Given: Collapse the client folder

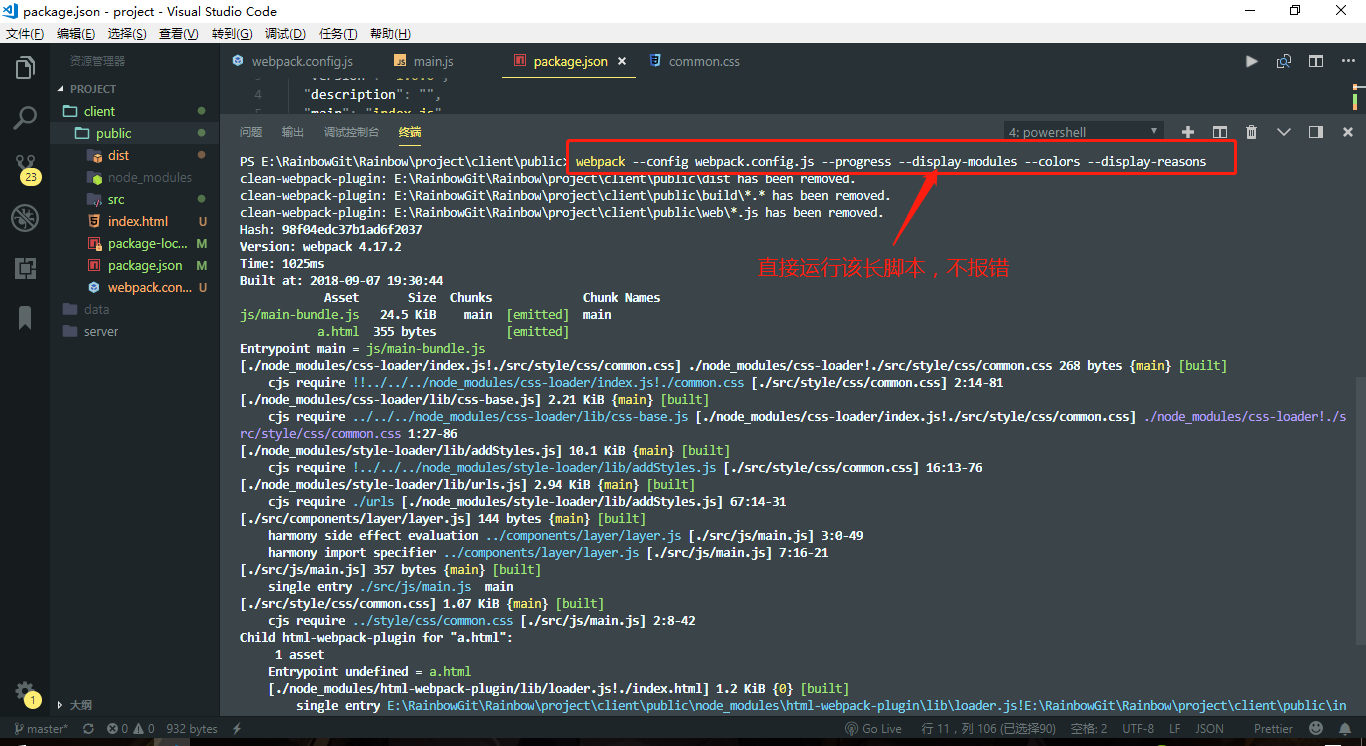Looking at the screenshot, I should coord(135,111).
